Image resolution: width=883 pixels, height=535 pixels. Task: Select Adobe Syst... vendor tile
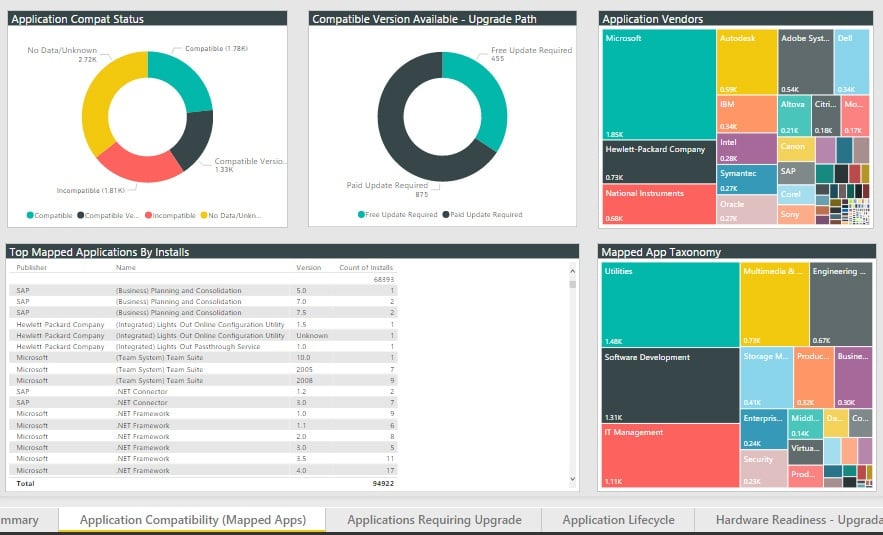pyautogui.click(x=805, y=62)
